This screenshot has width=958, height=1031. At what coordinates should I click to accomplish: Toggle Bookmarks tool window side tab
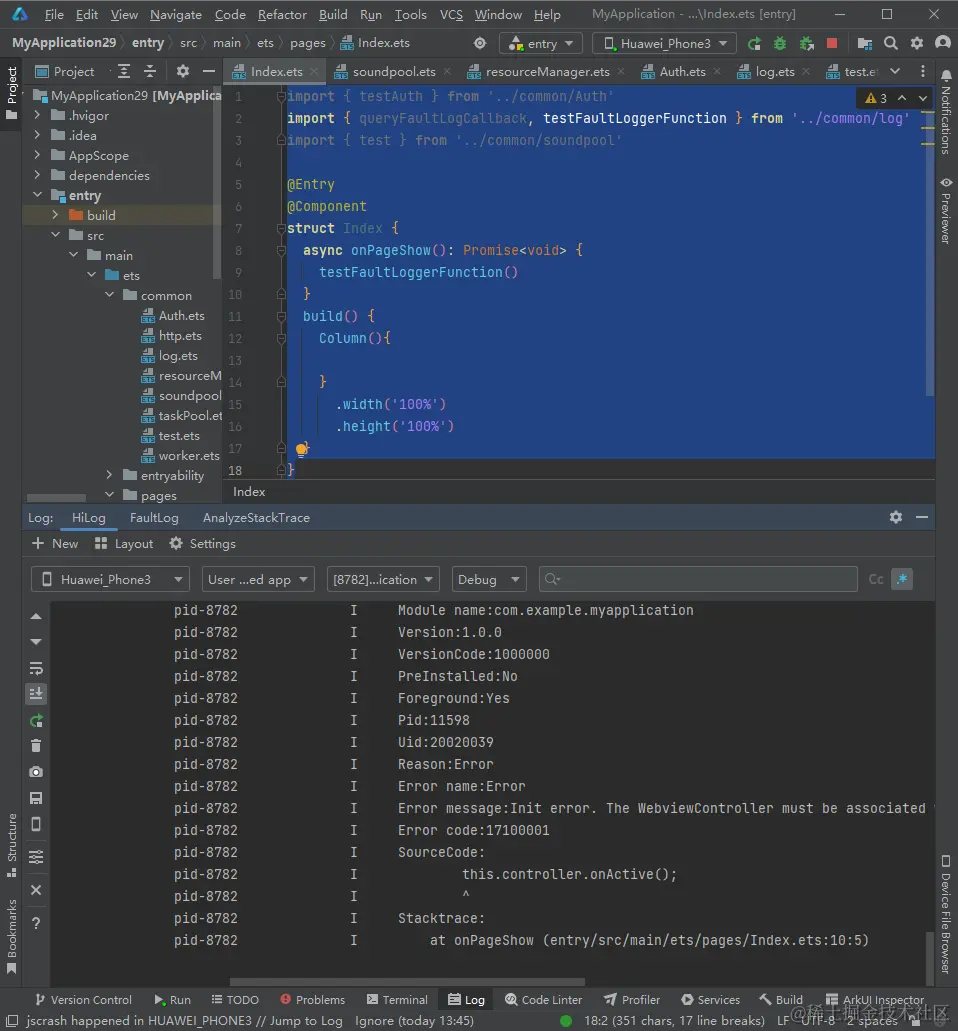[x=11, y=937]
